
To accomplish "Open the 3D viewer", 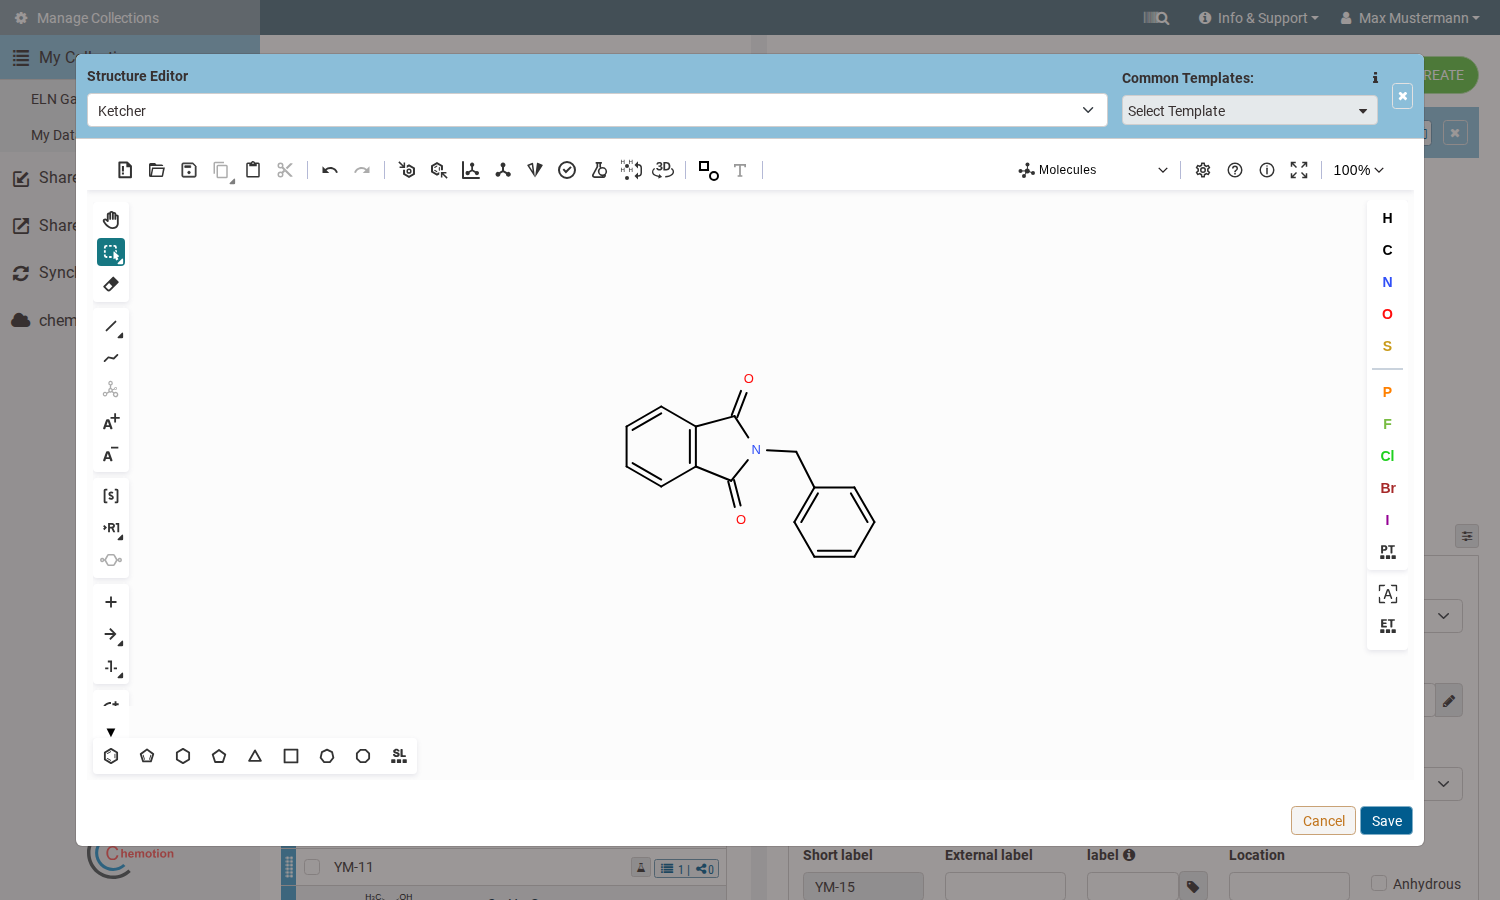I will click(x=663, y=170).
